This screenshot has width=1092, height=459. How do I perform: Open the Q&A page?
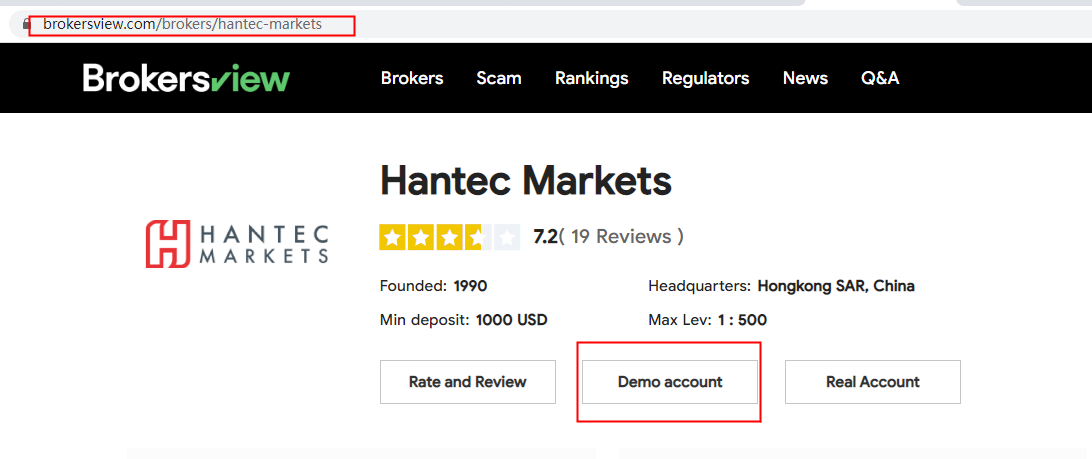coord(880,78)
